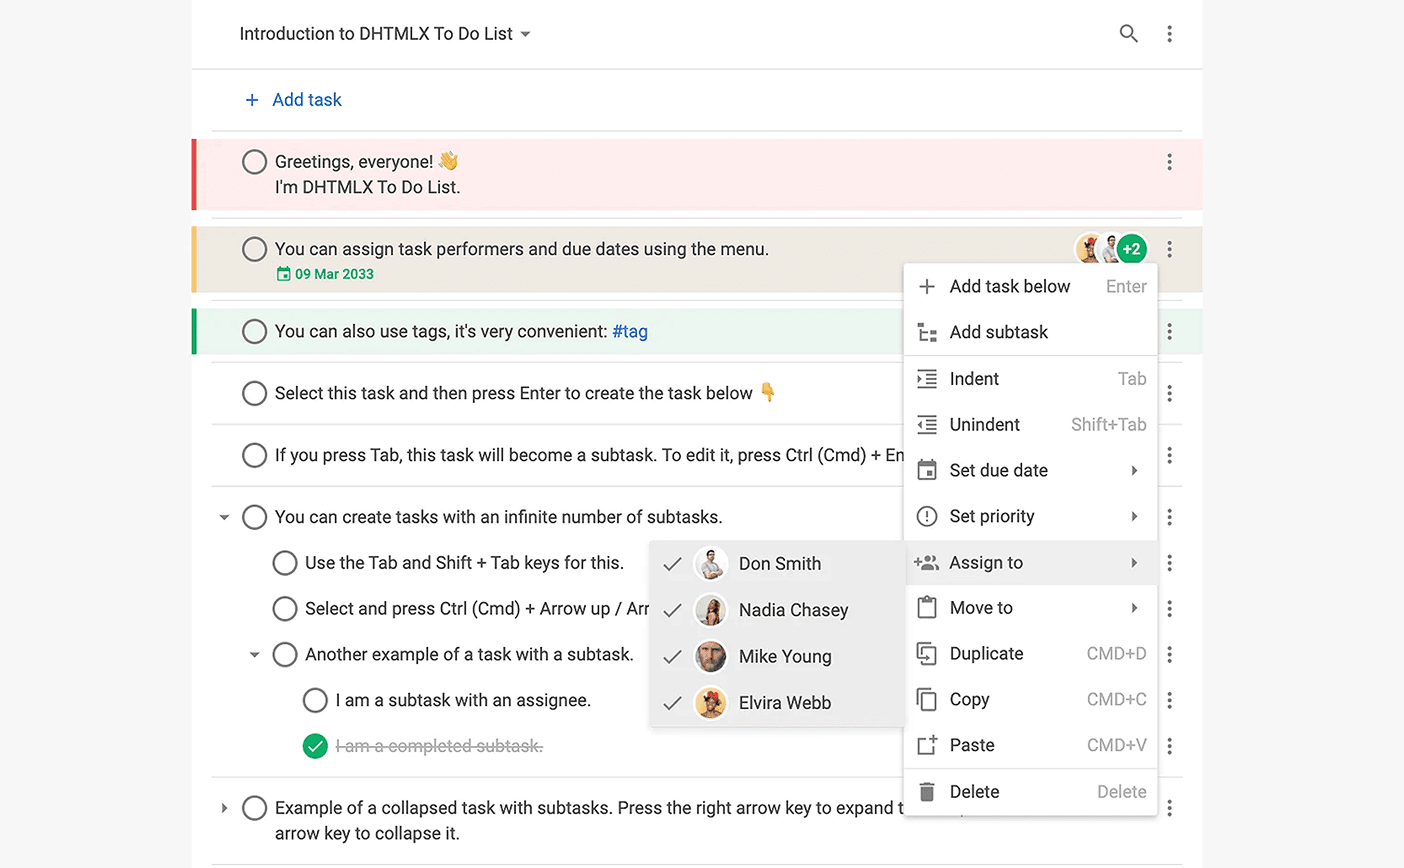The image size is (1404, 868).
Task: Click the Add subtask tree icon
Action: [x=927, y=333]
